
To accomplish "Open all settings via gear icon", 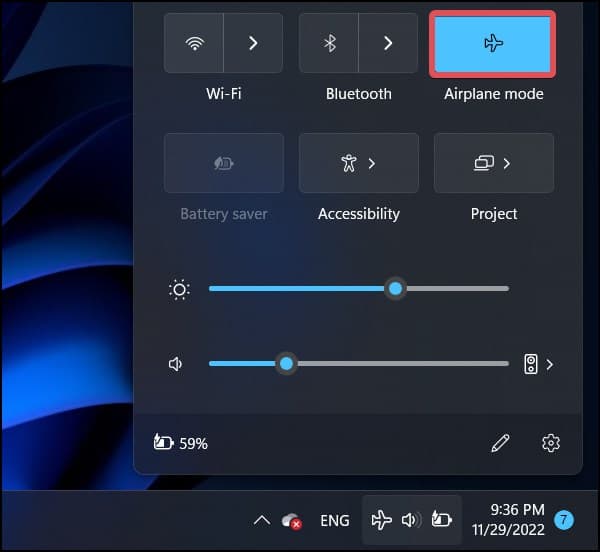I will (551, 443).
